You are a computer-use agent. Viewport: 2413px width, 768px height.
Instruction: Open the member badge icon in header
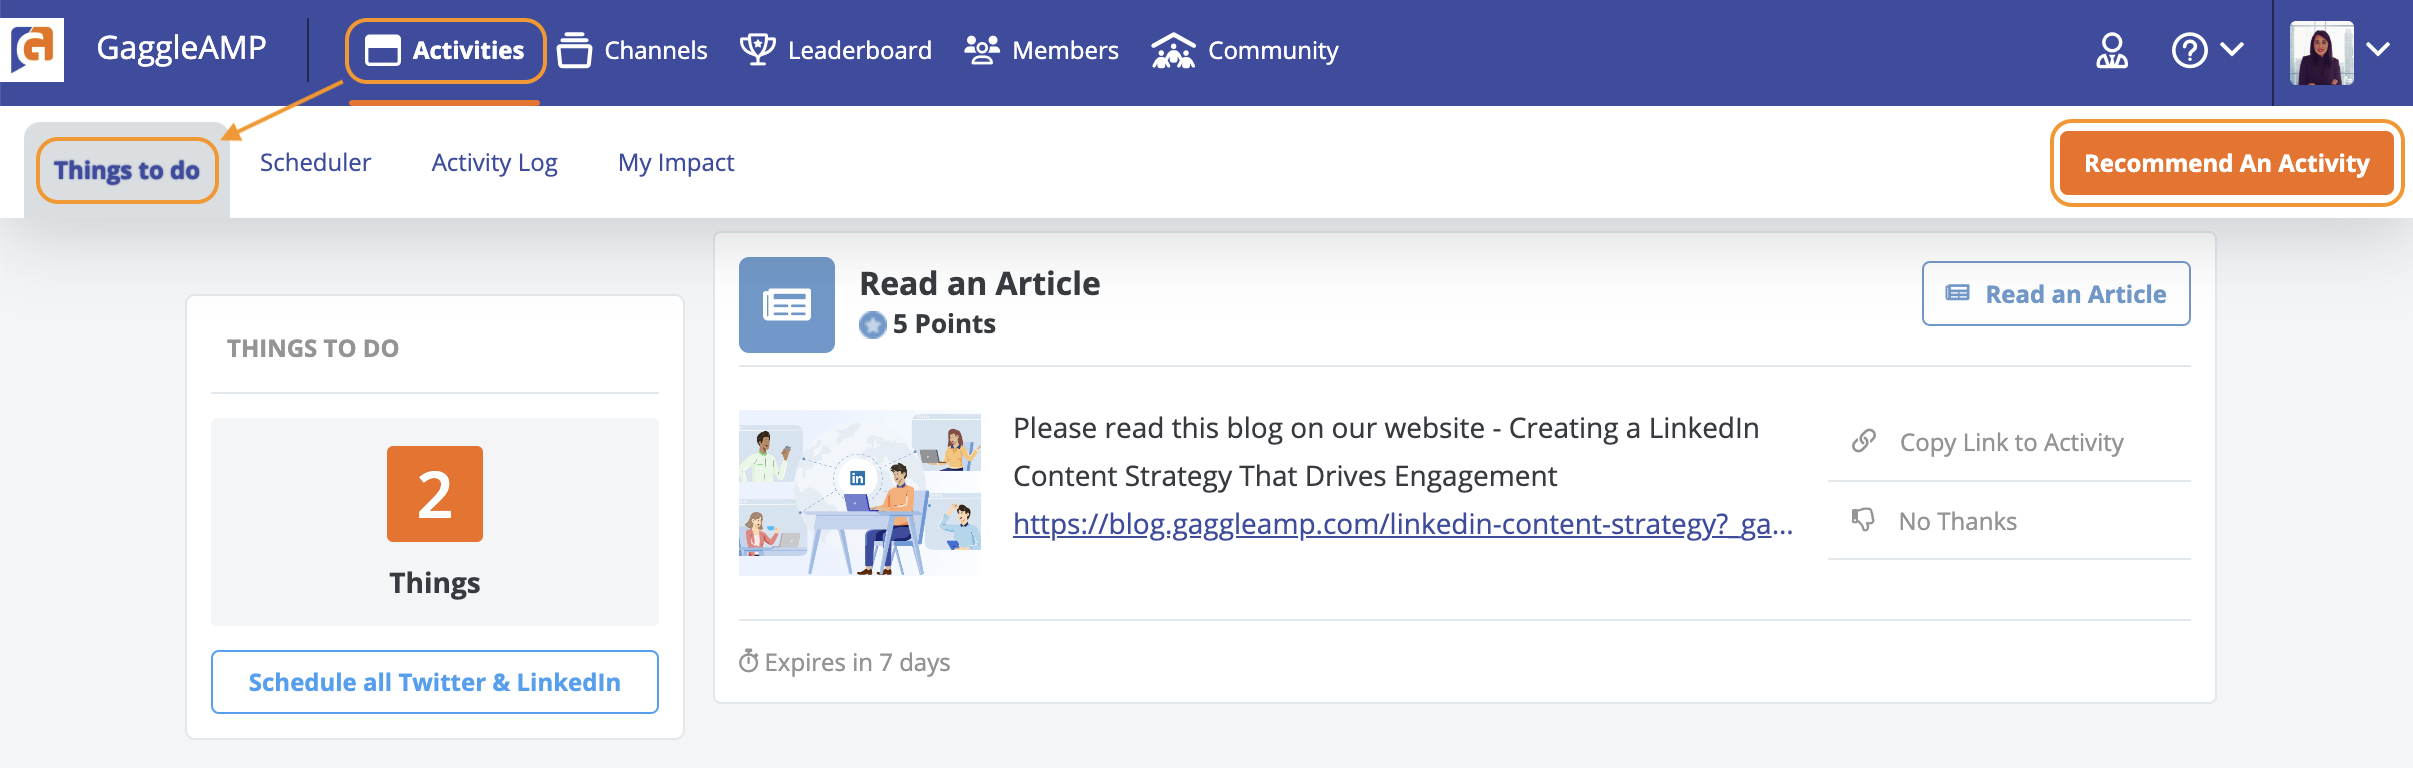tap(2111, 50)
